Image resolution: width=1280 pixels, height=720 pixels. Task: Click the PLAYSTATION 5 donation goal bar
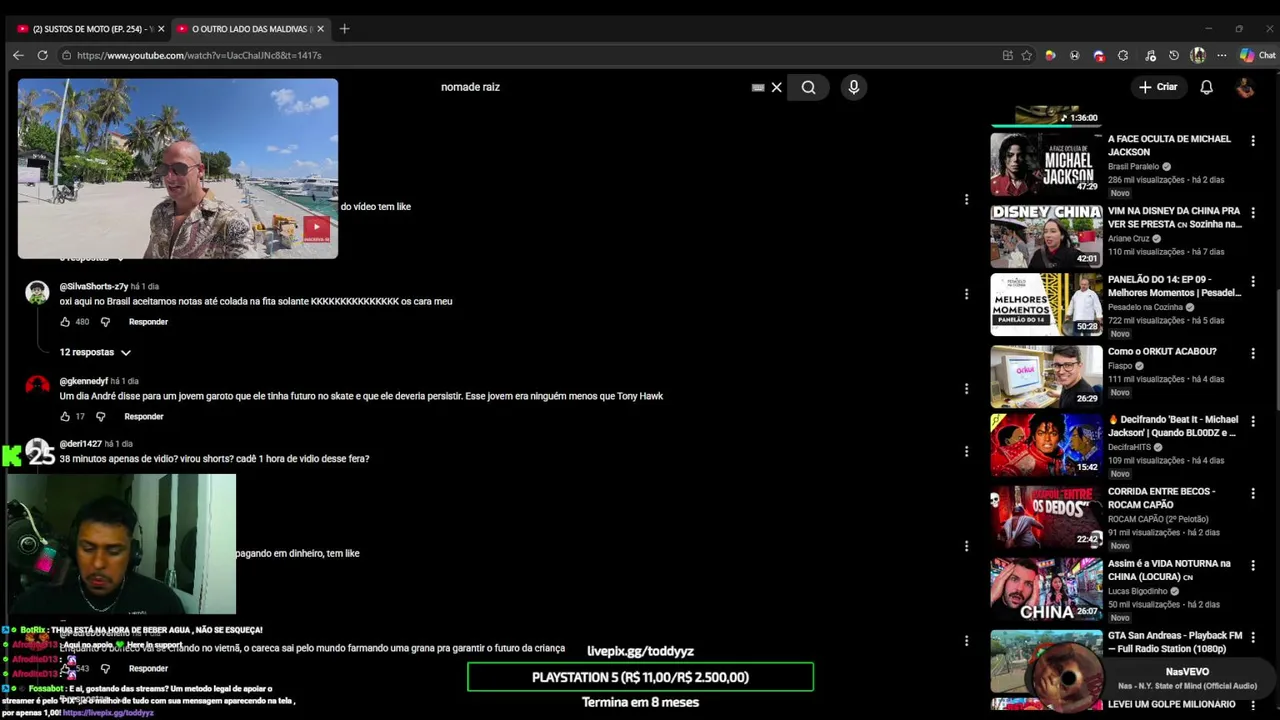(640, 677)
